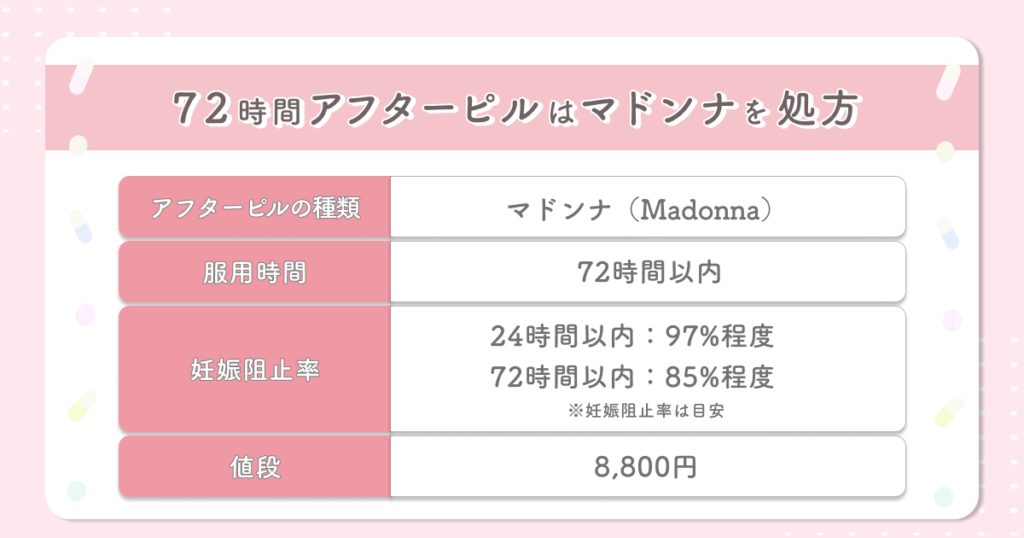Image resolution: width=1024 pixels, height=538 pixels.
Task: Click the 24時間以内：97%程度 text line
Action: [x=632, y=336]
